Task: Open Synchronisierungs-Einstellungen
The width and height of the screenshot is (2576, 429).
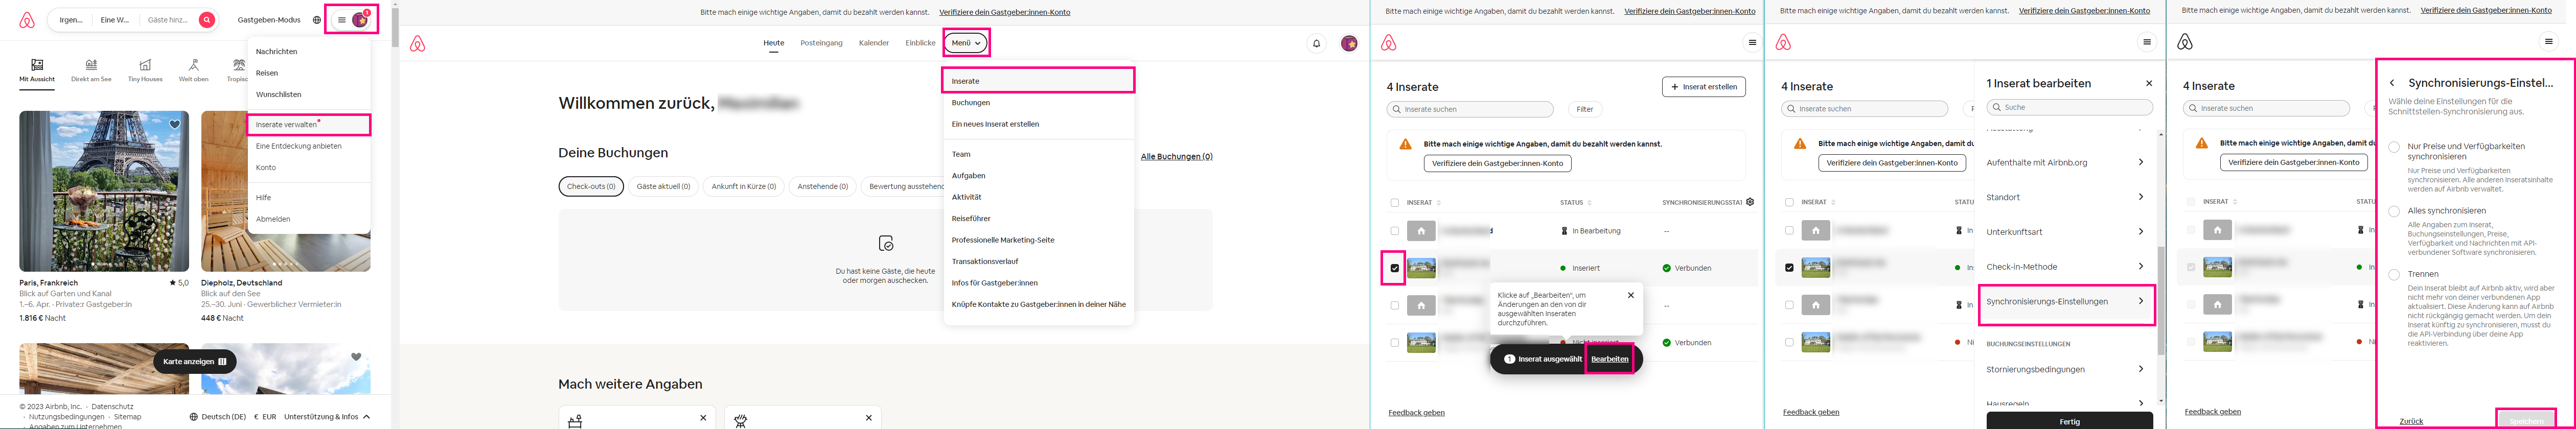Action: tap(2066, 302)
